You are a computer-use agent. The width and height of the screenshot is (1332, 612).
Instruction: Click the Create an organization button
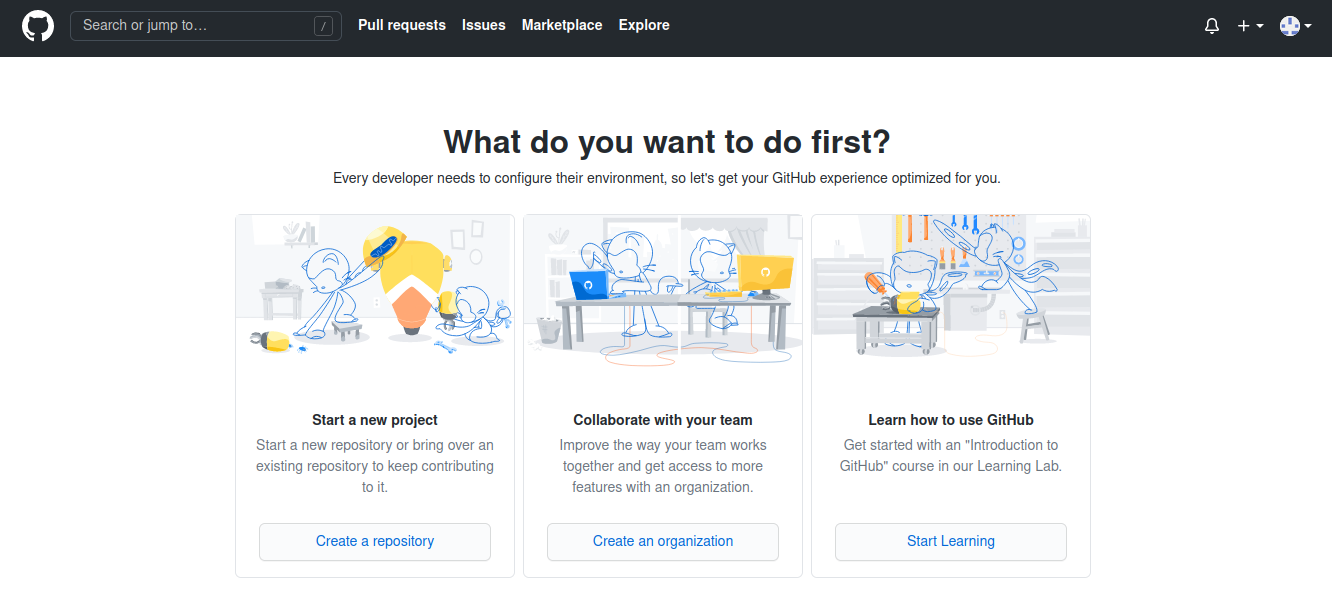click(x=663, y=542)
